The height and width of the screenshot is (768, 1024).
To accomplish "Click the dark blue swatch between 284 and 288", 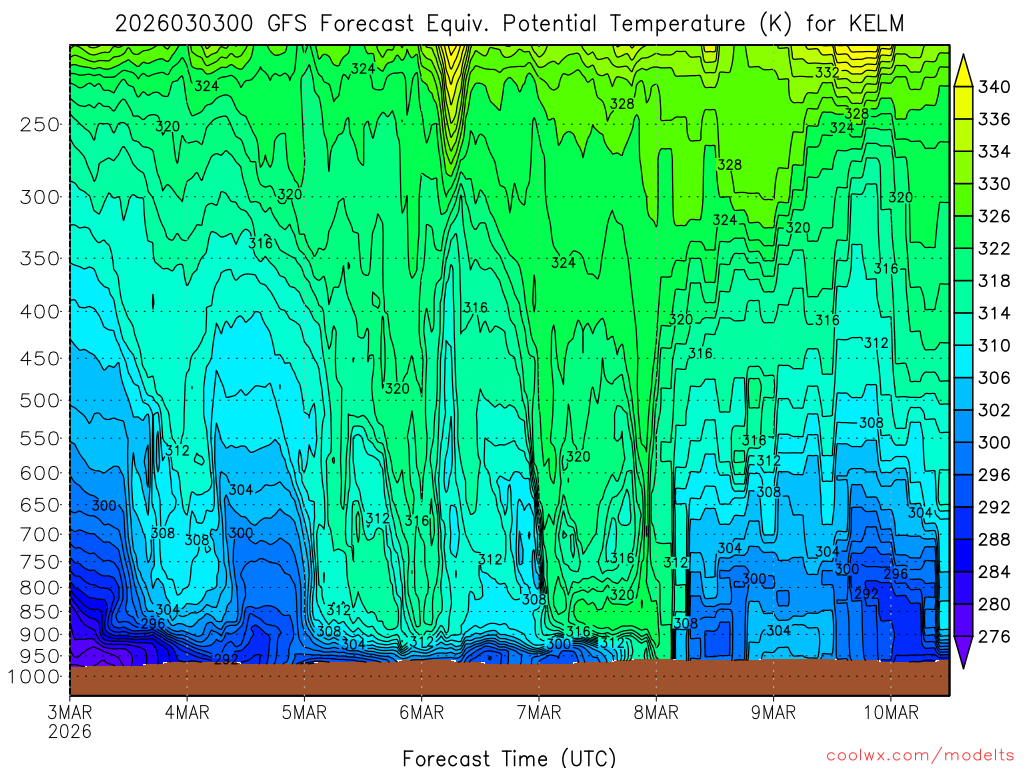I will (963, 556).
